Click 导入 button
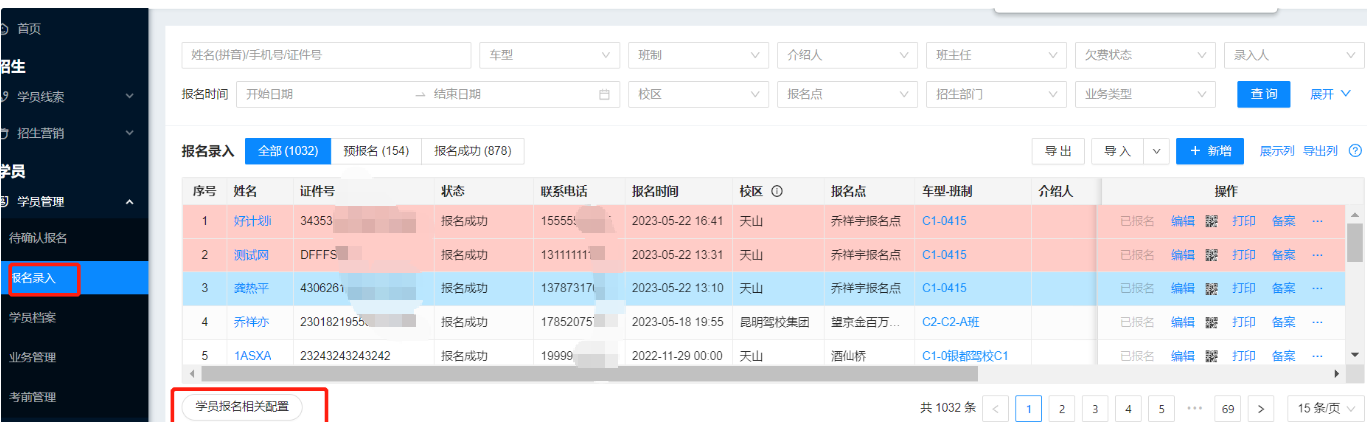This screenshot has width=1367, height=422. (1118, 151)
